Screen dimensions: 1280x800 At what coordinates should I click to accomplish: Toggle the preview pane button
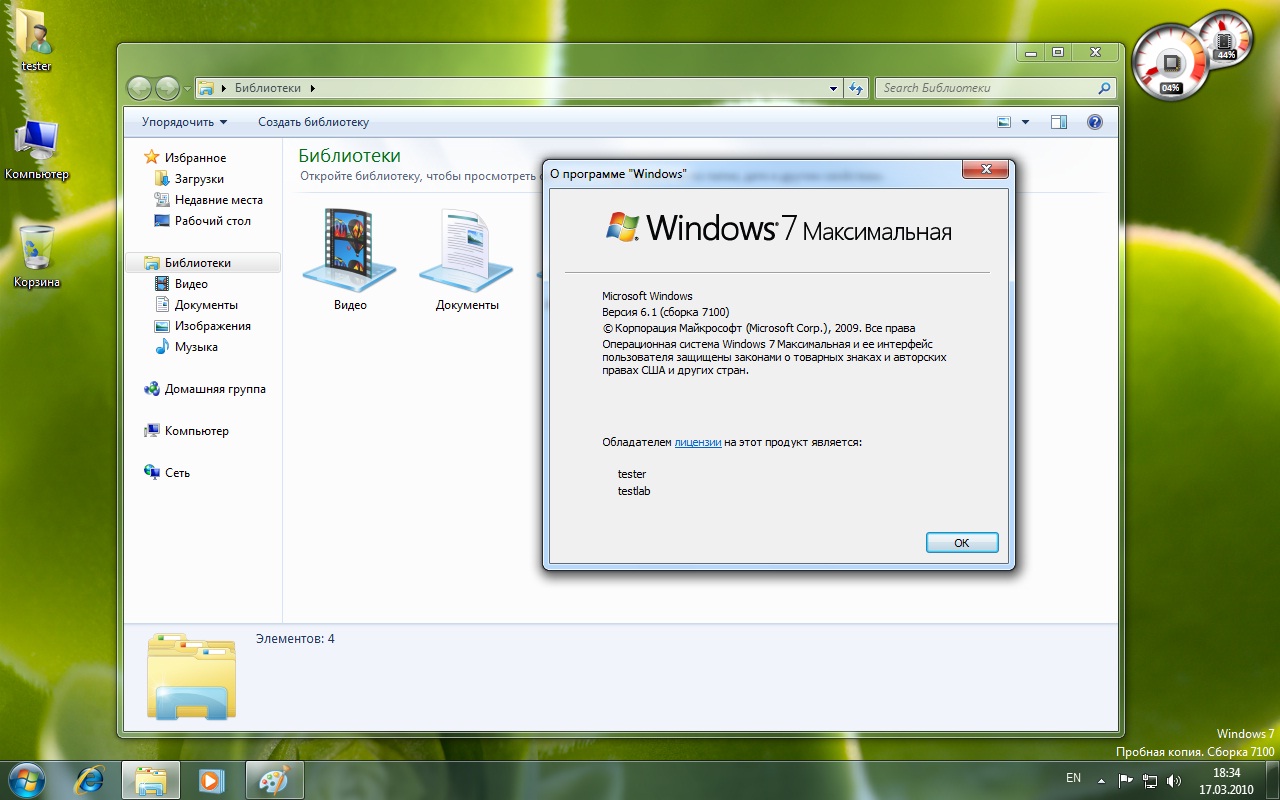click(1059, 122)
